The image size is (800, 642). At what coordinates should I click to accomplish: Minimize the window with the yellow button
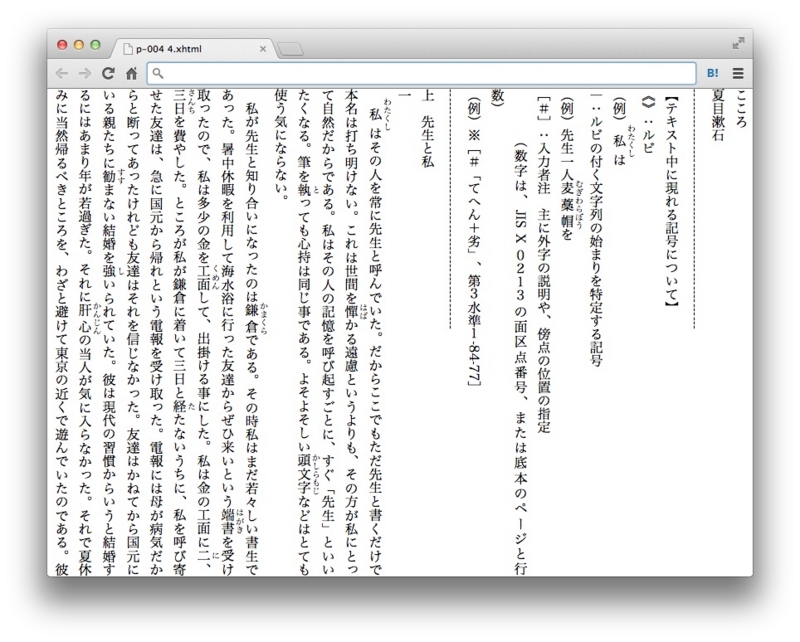pyautogui.click(x=76, y=45)
